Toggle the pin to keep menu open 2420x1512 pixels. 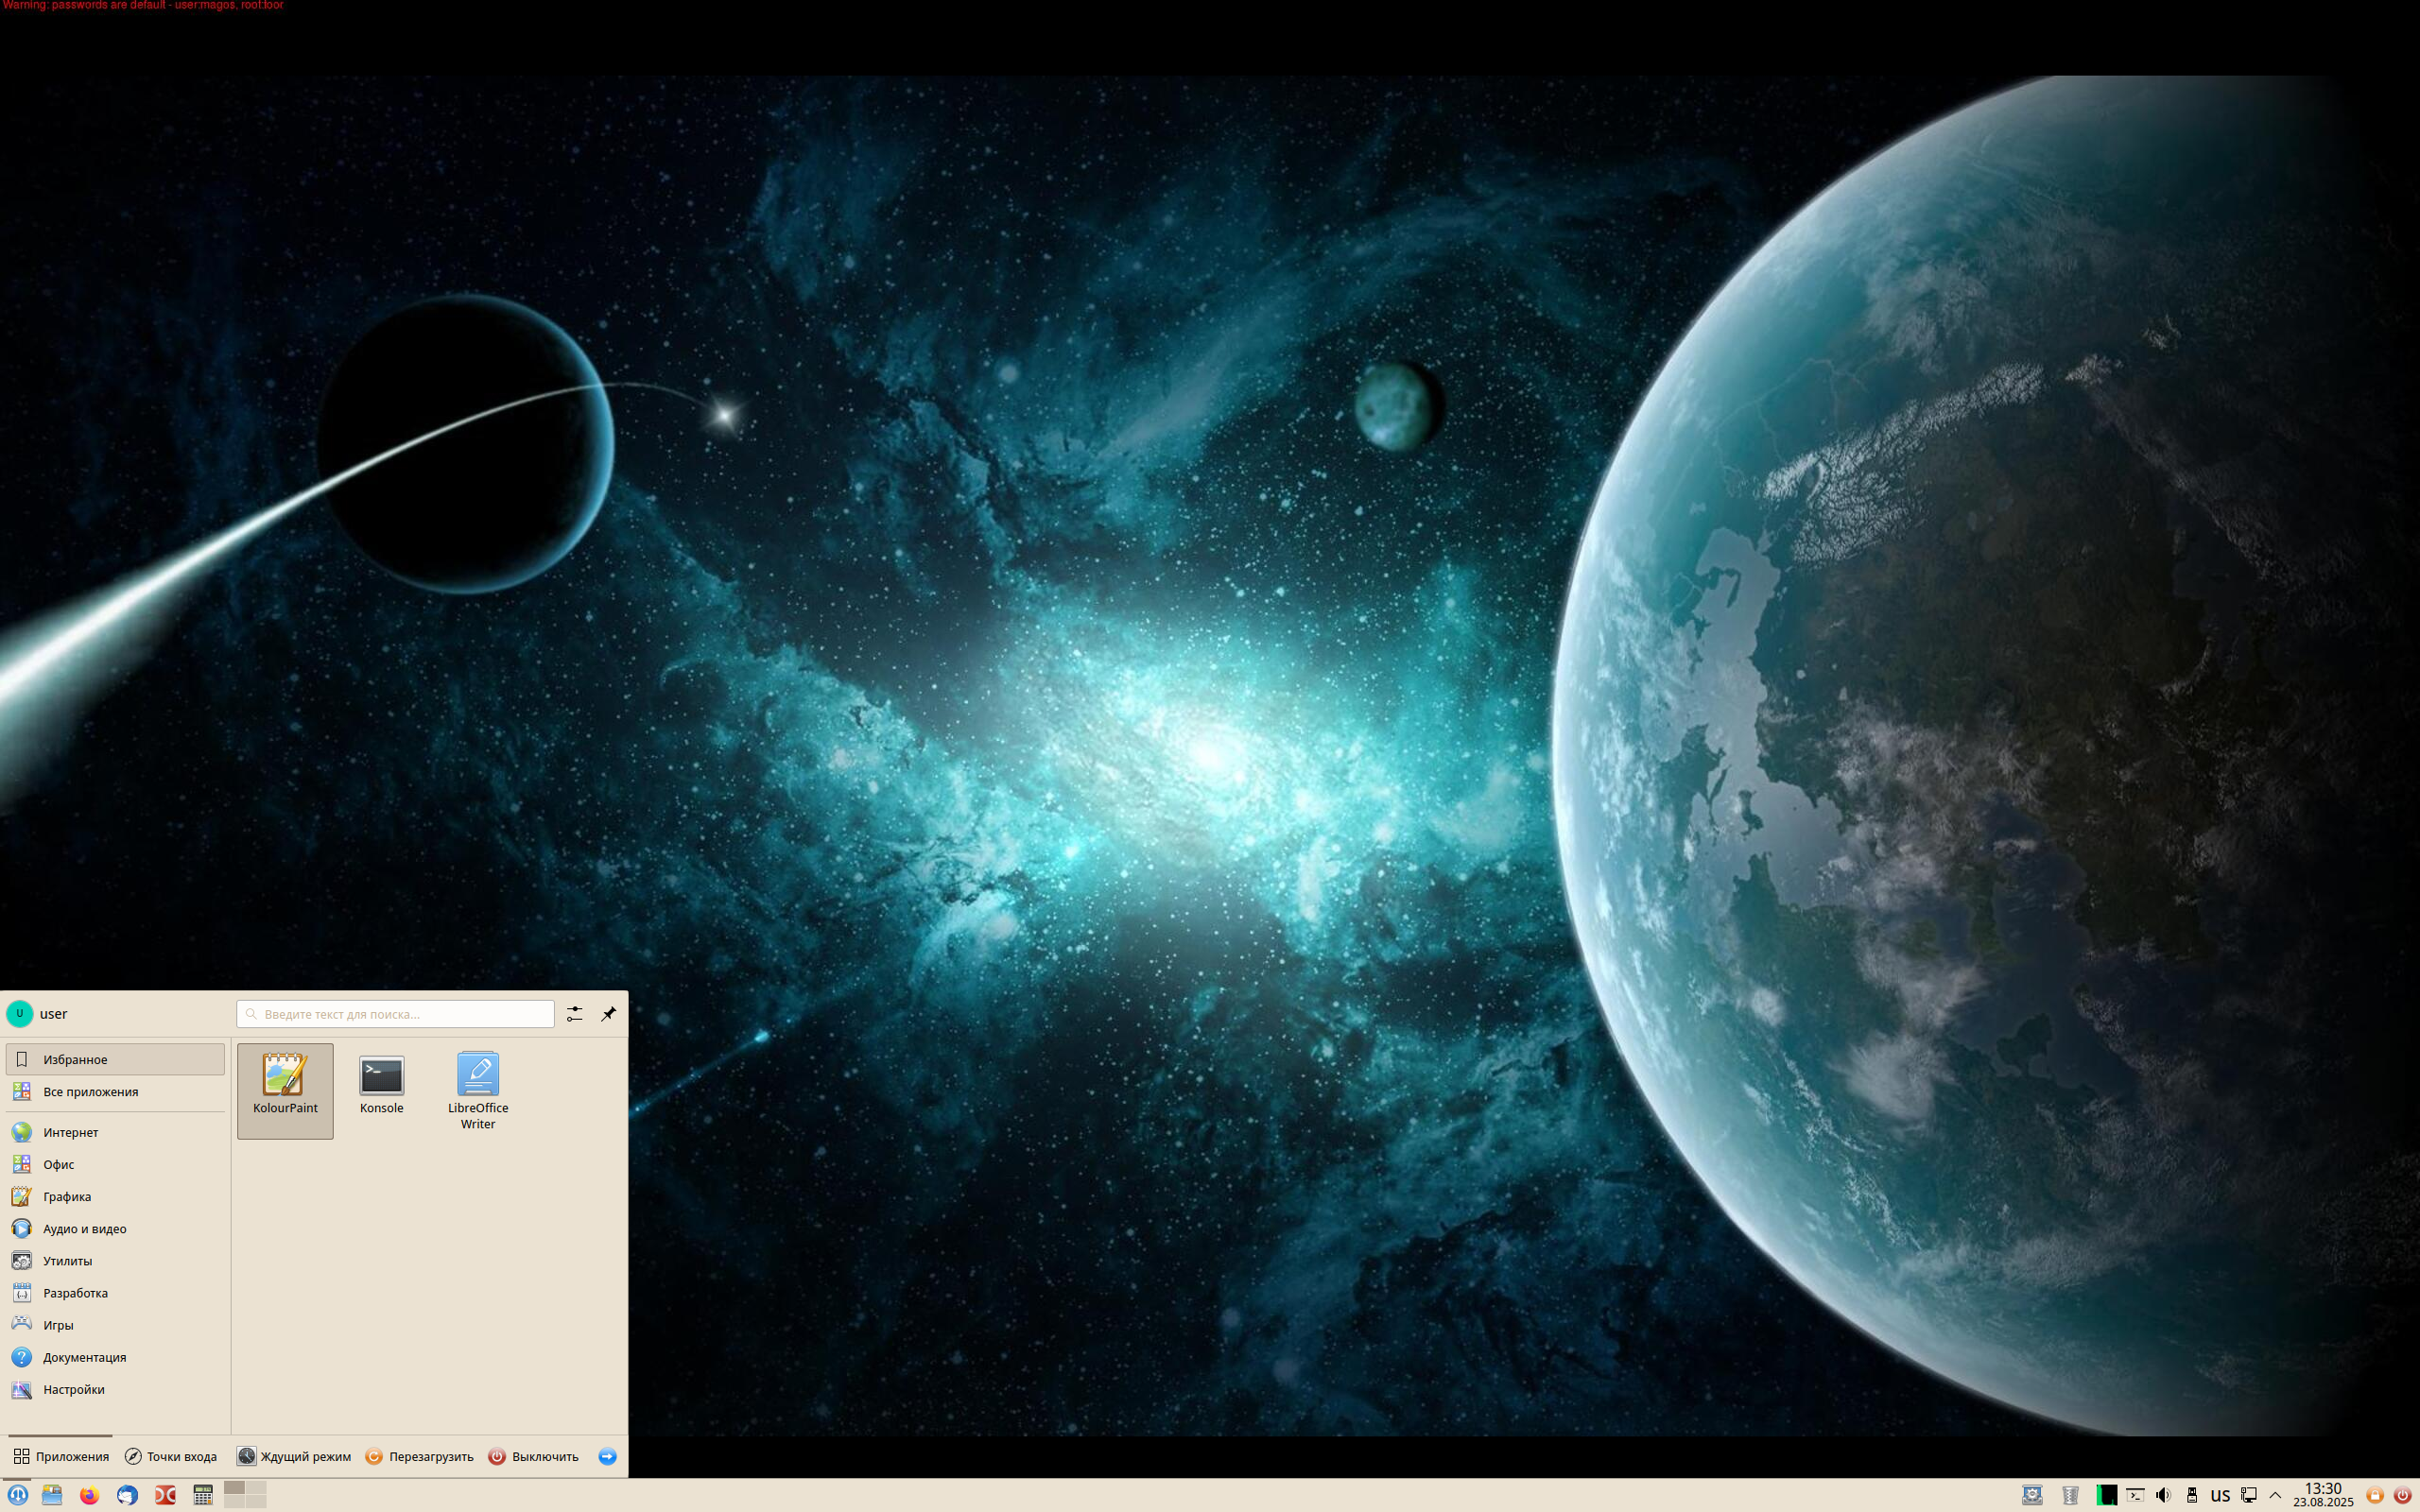click(x=608, y=1014)
